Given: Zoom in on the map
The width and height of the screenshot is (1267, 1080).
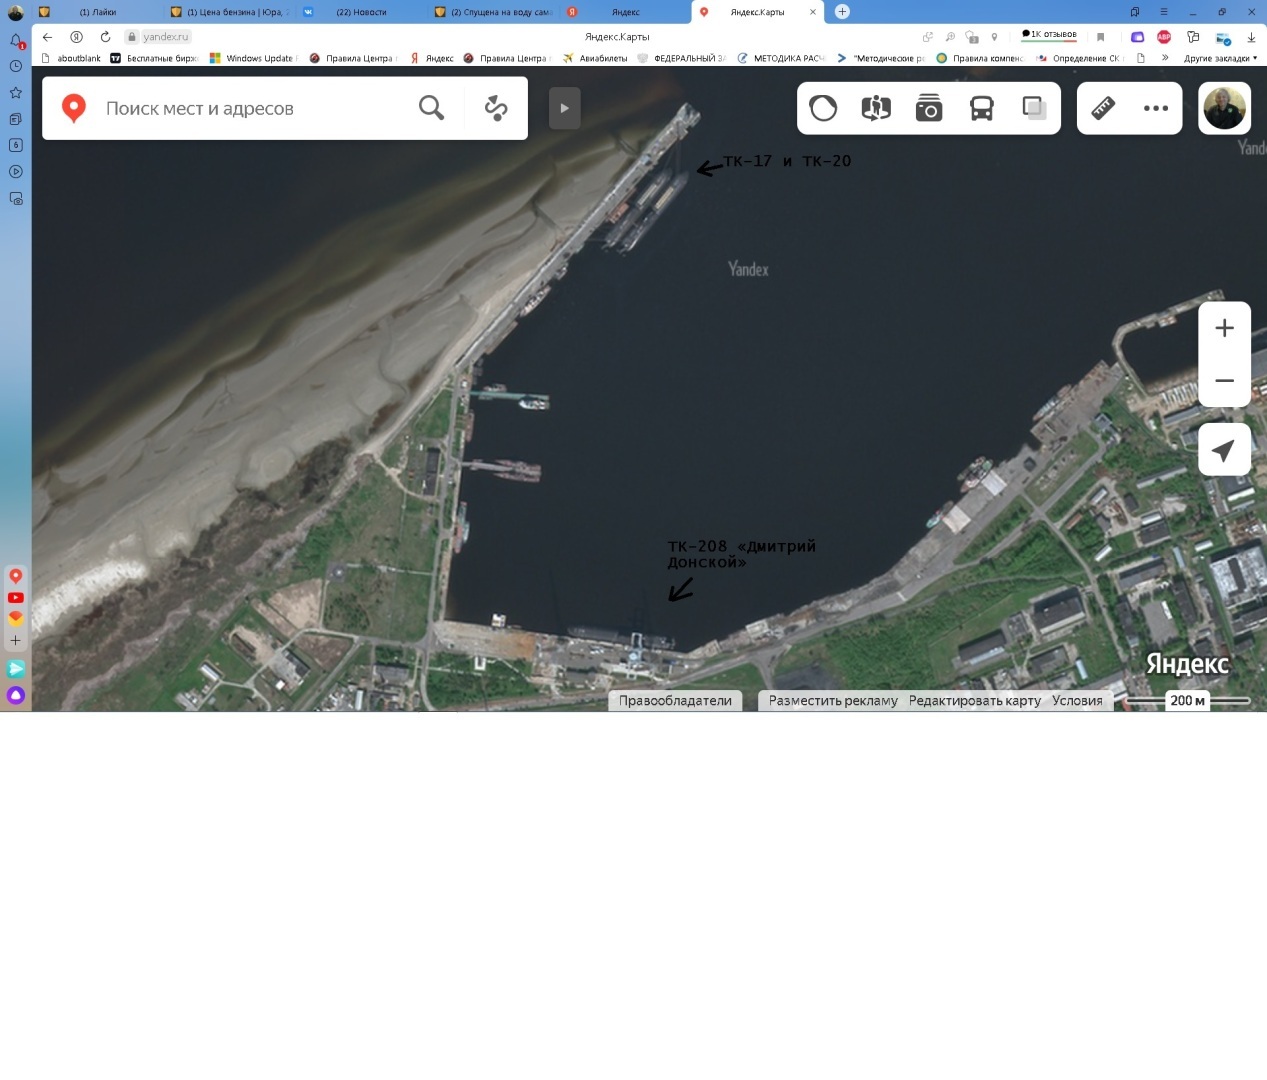Looking at the screenshot, I should (1224, 328).
